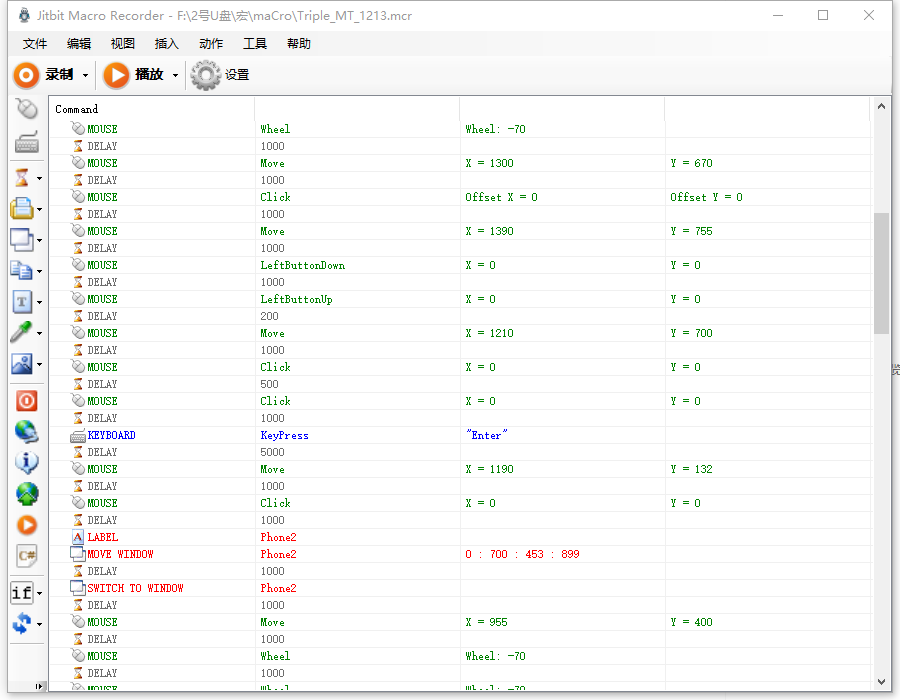This screenshot has height=700, width=900.
Task: Click the find image picture icon
Action: [22, 363]
